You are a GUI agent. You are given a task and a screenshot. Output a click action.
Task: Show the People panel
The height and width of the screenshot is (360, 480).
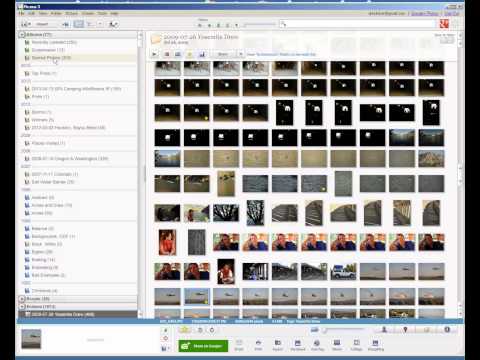coord(384,330)
